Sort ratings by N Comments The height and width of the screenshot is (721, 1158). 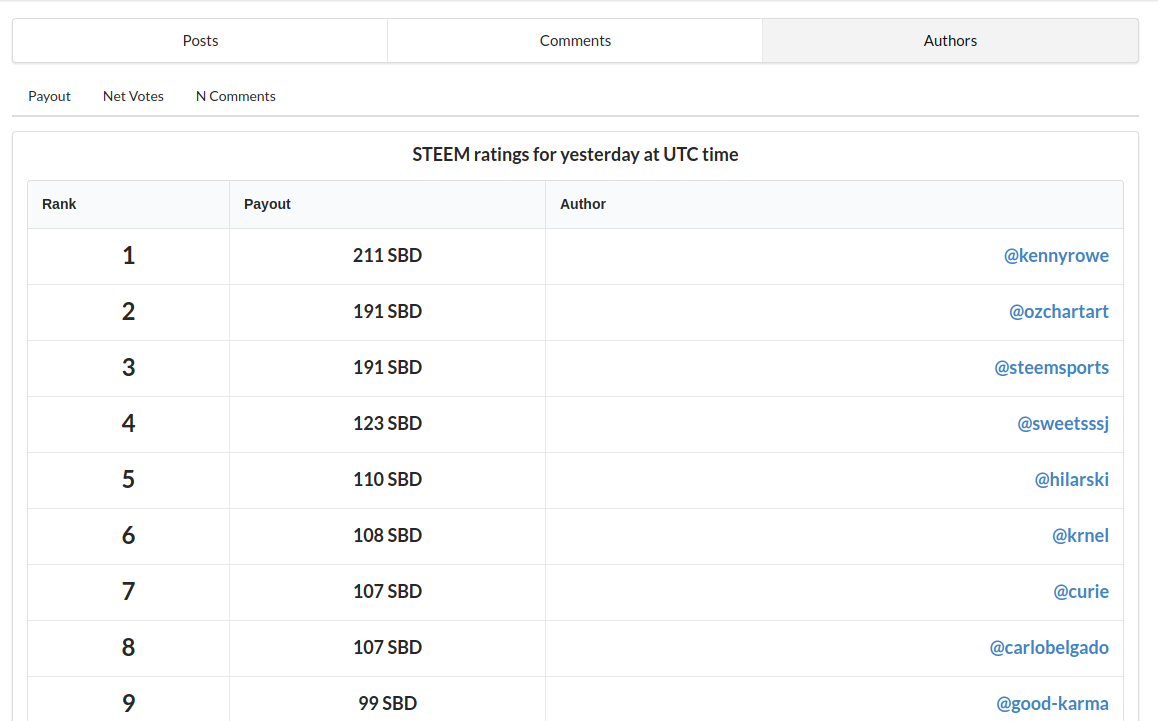click(x=236, y=96)
